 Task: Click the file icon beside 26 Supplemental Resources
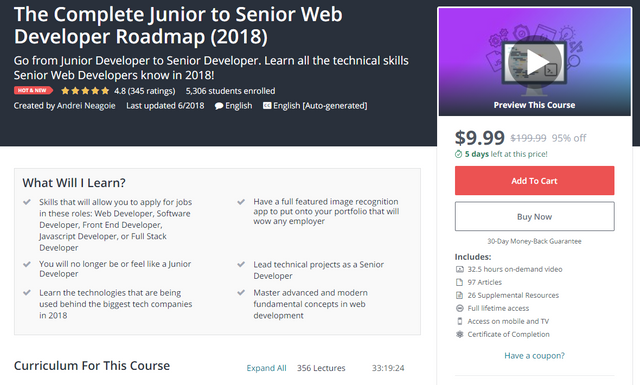point(460,295)
